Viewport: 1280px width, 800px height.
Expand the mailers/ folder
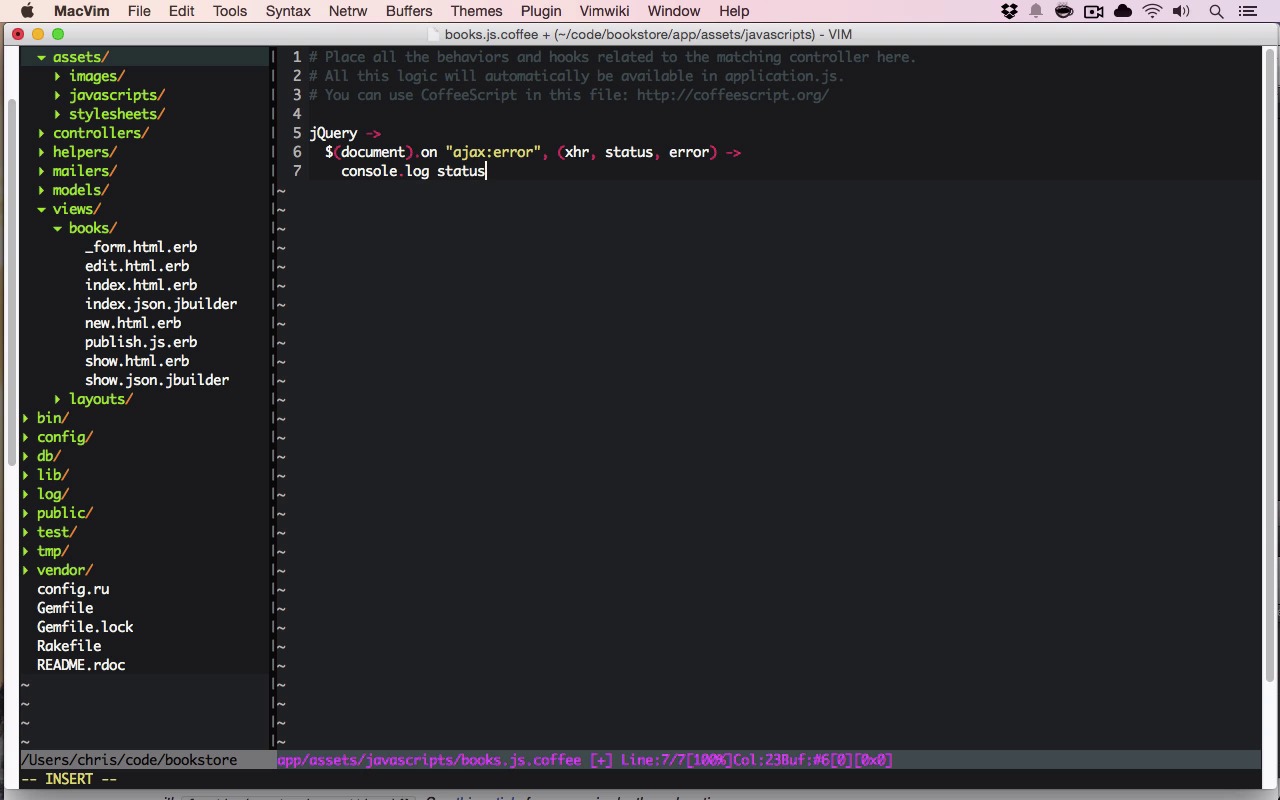(41, 171)
